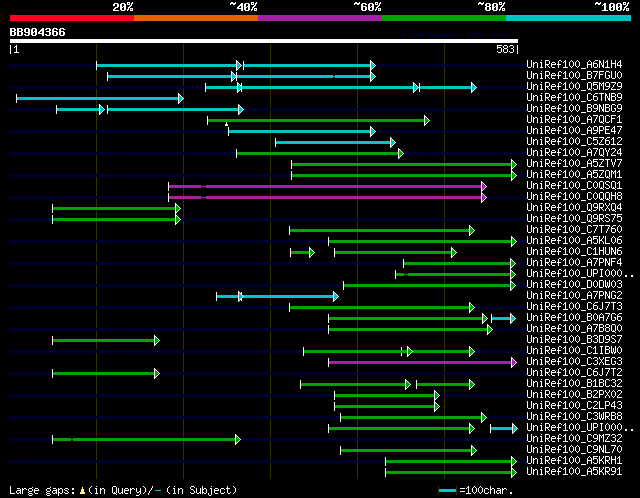
Task: Select the UniRef100_C7T760 label
Action: click(574, 230)
